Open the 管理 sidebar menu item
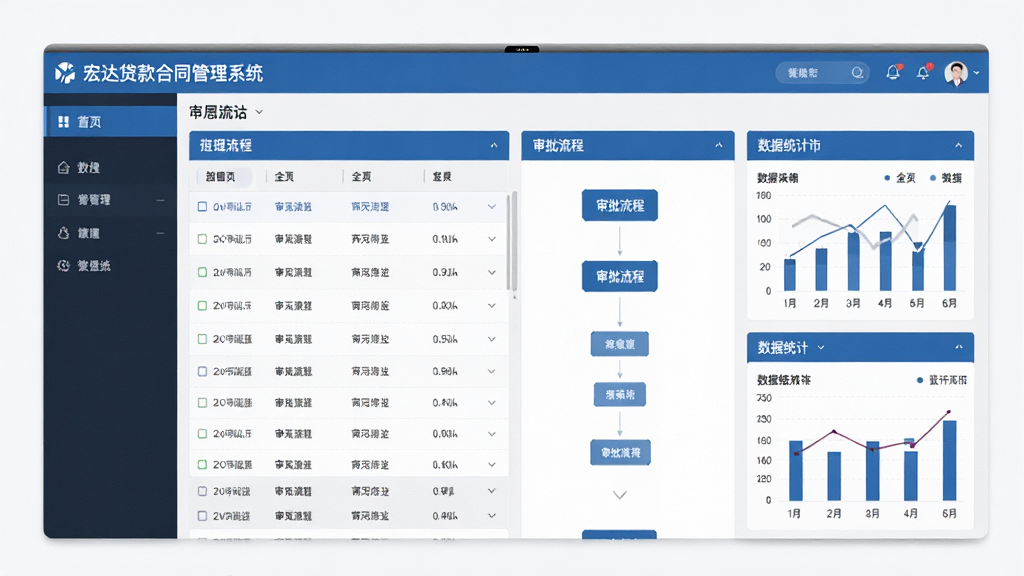 [110, 200]
